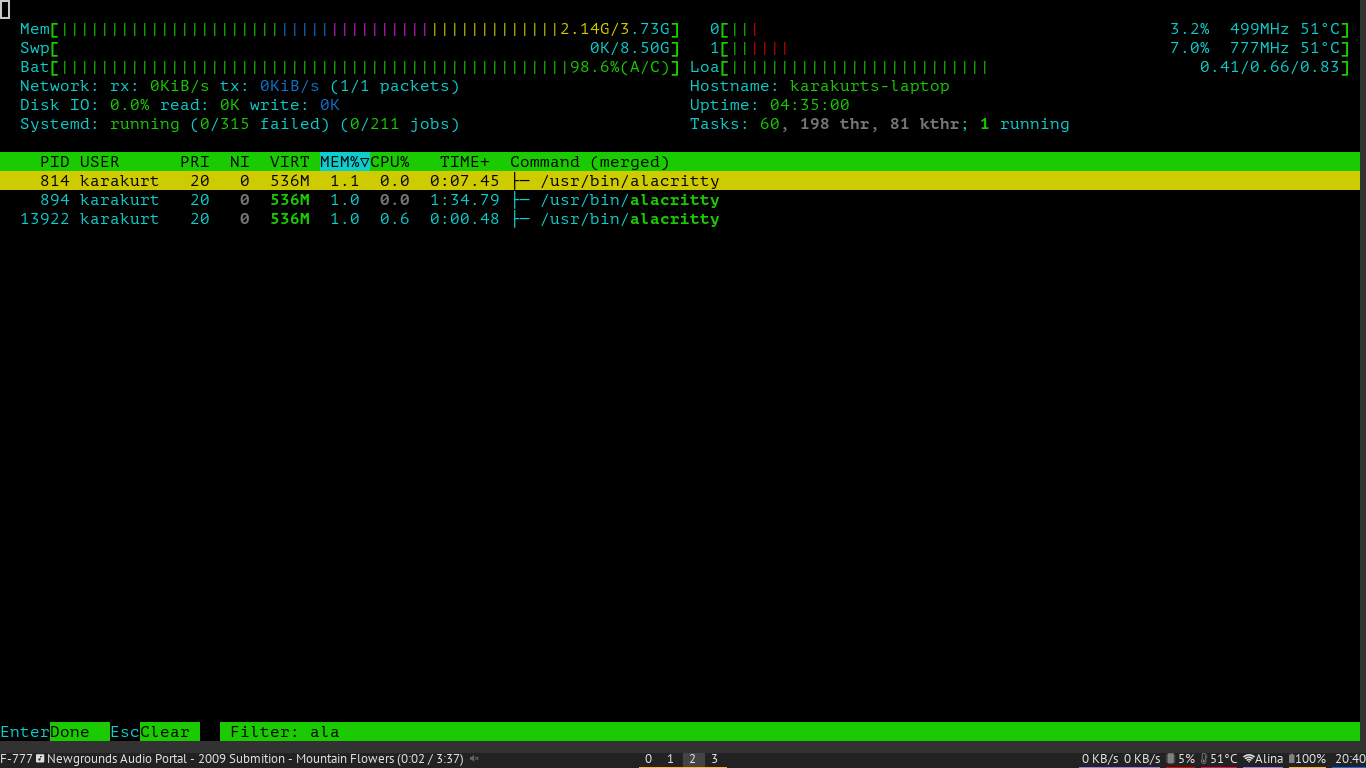
Task: Click the music note icon in status bar
Action: [40, 759]
